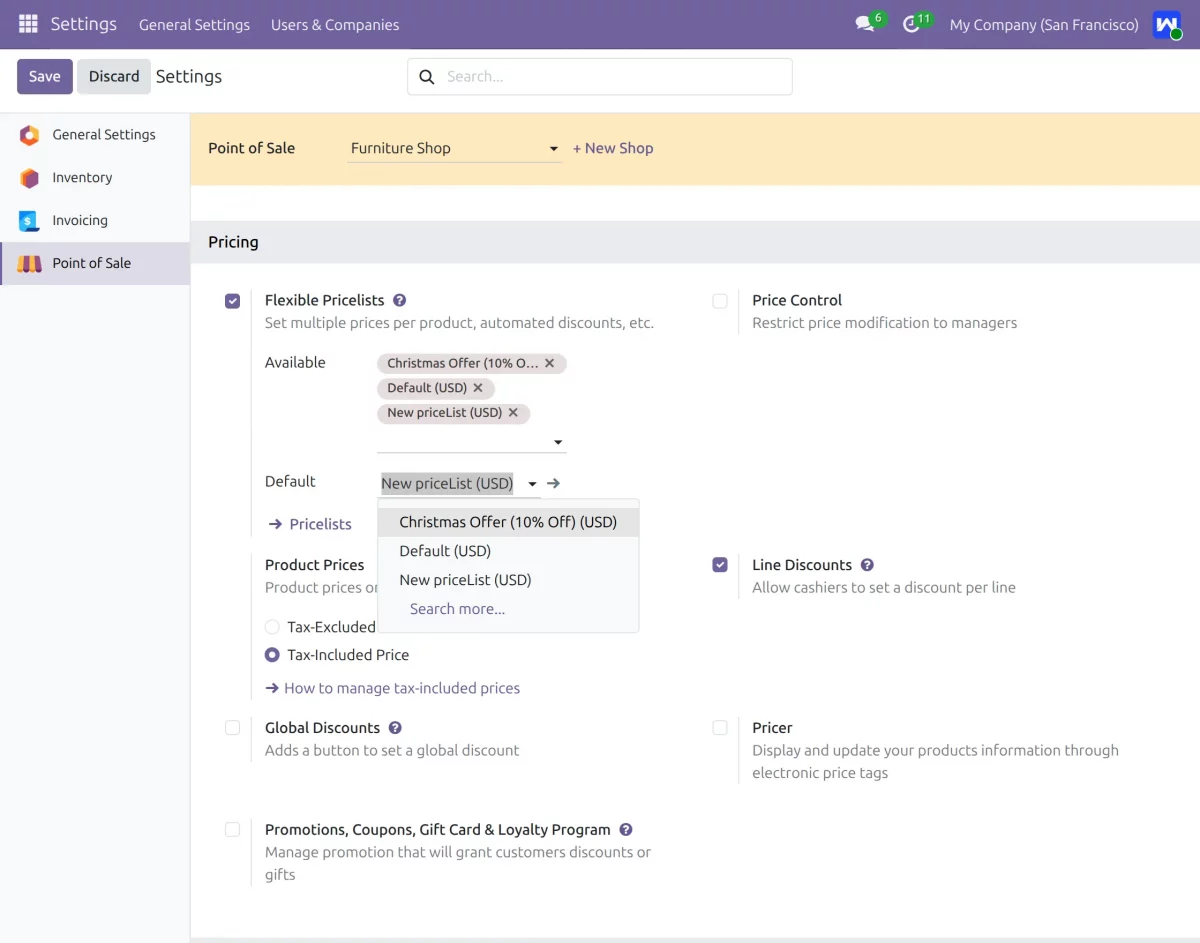The width and height of the screenshot is (1200, 943).
Task: Click Search more... in the dropdown
Action: pos(508,609)
